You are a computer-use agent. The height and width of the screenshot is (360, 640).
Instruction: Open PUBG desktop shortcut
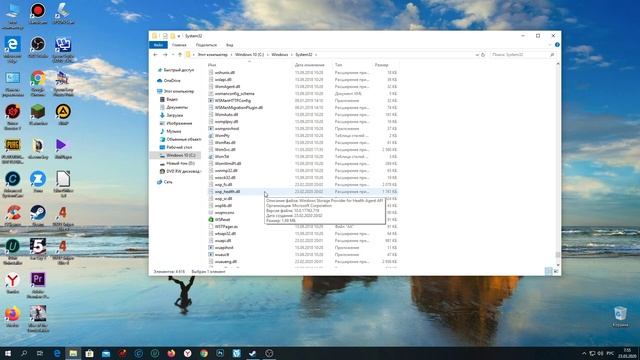pos(13,151)
